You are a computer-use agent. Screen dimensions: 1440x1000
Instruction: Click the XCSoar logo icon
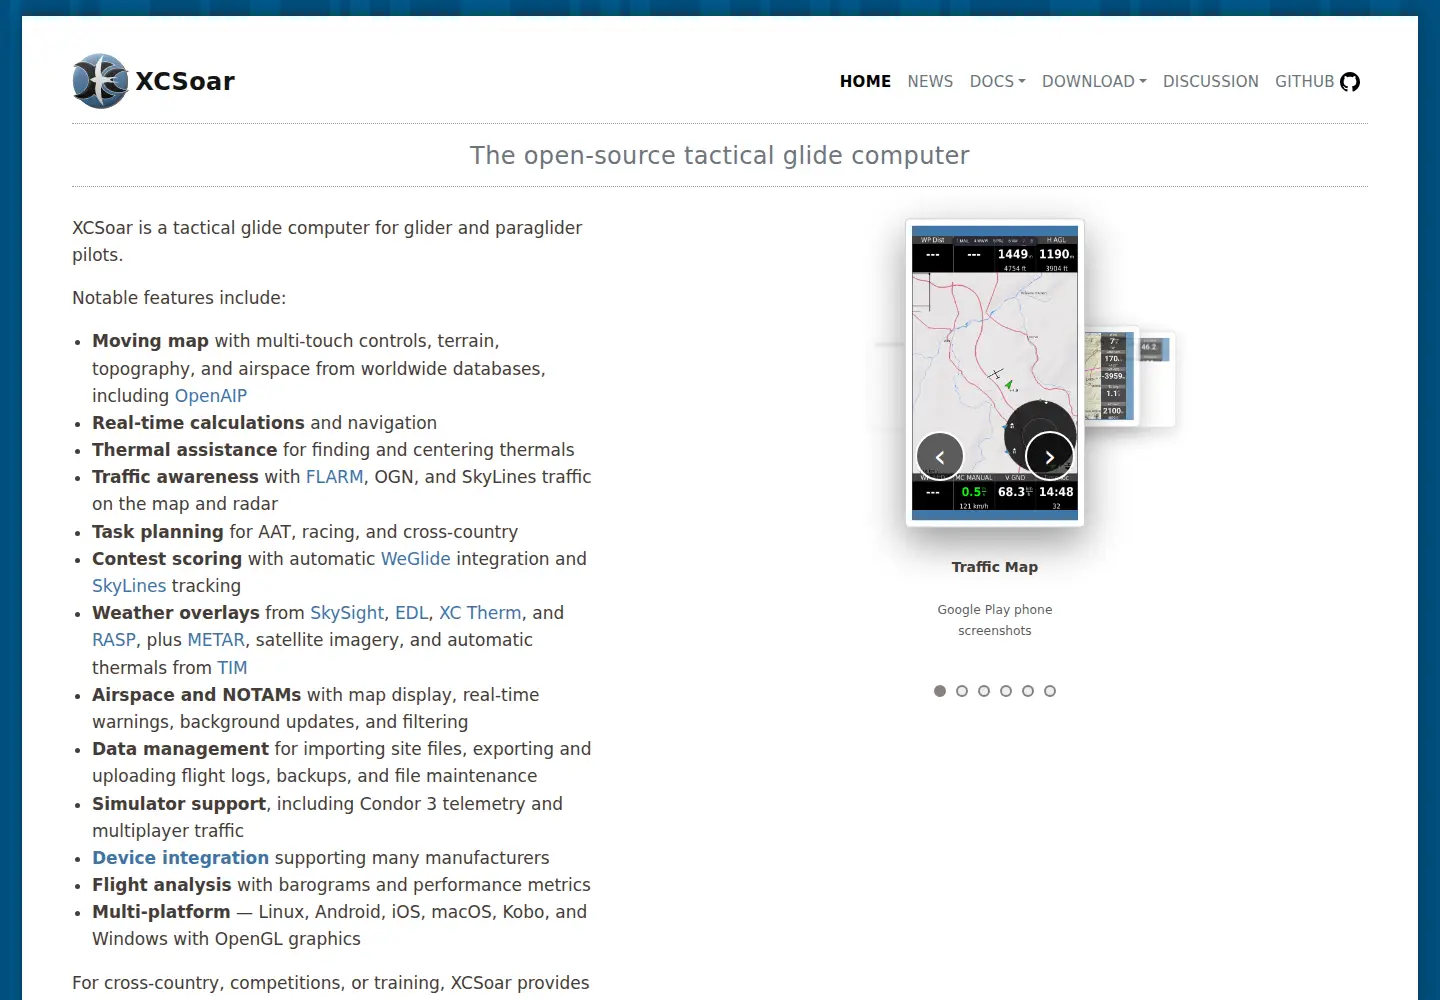[100, 81]
